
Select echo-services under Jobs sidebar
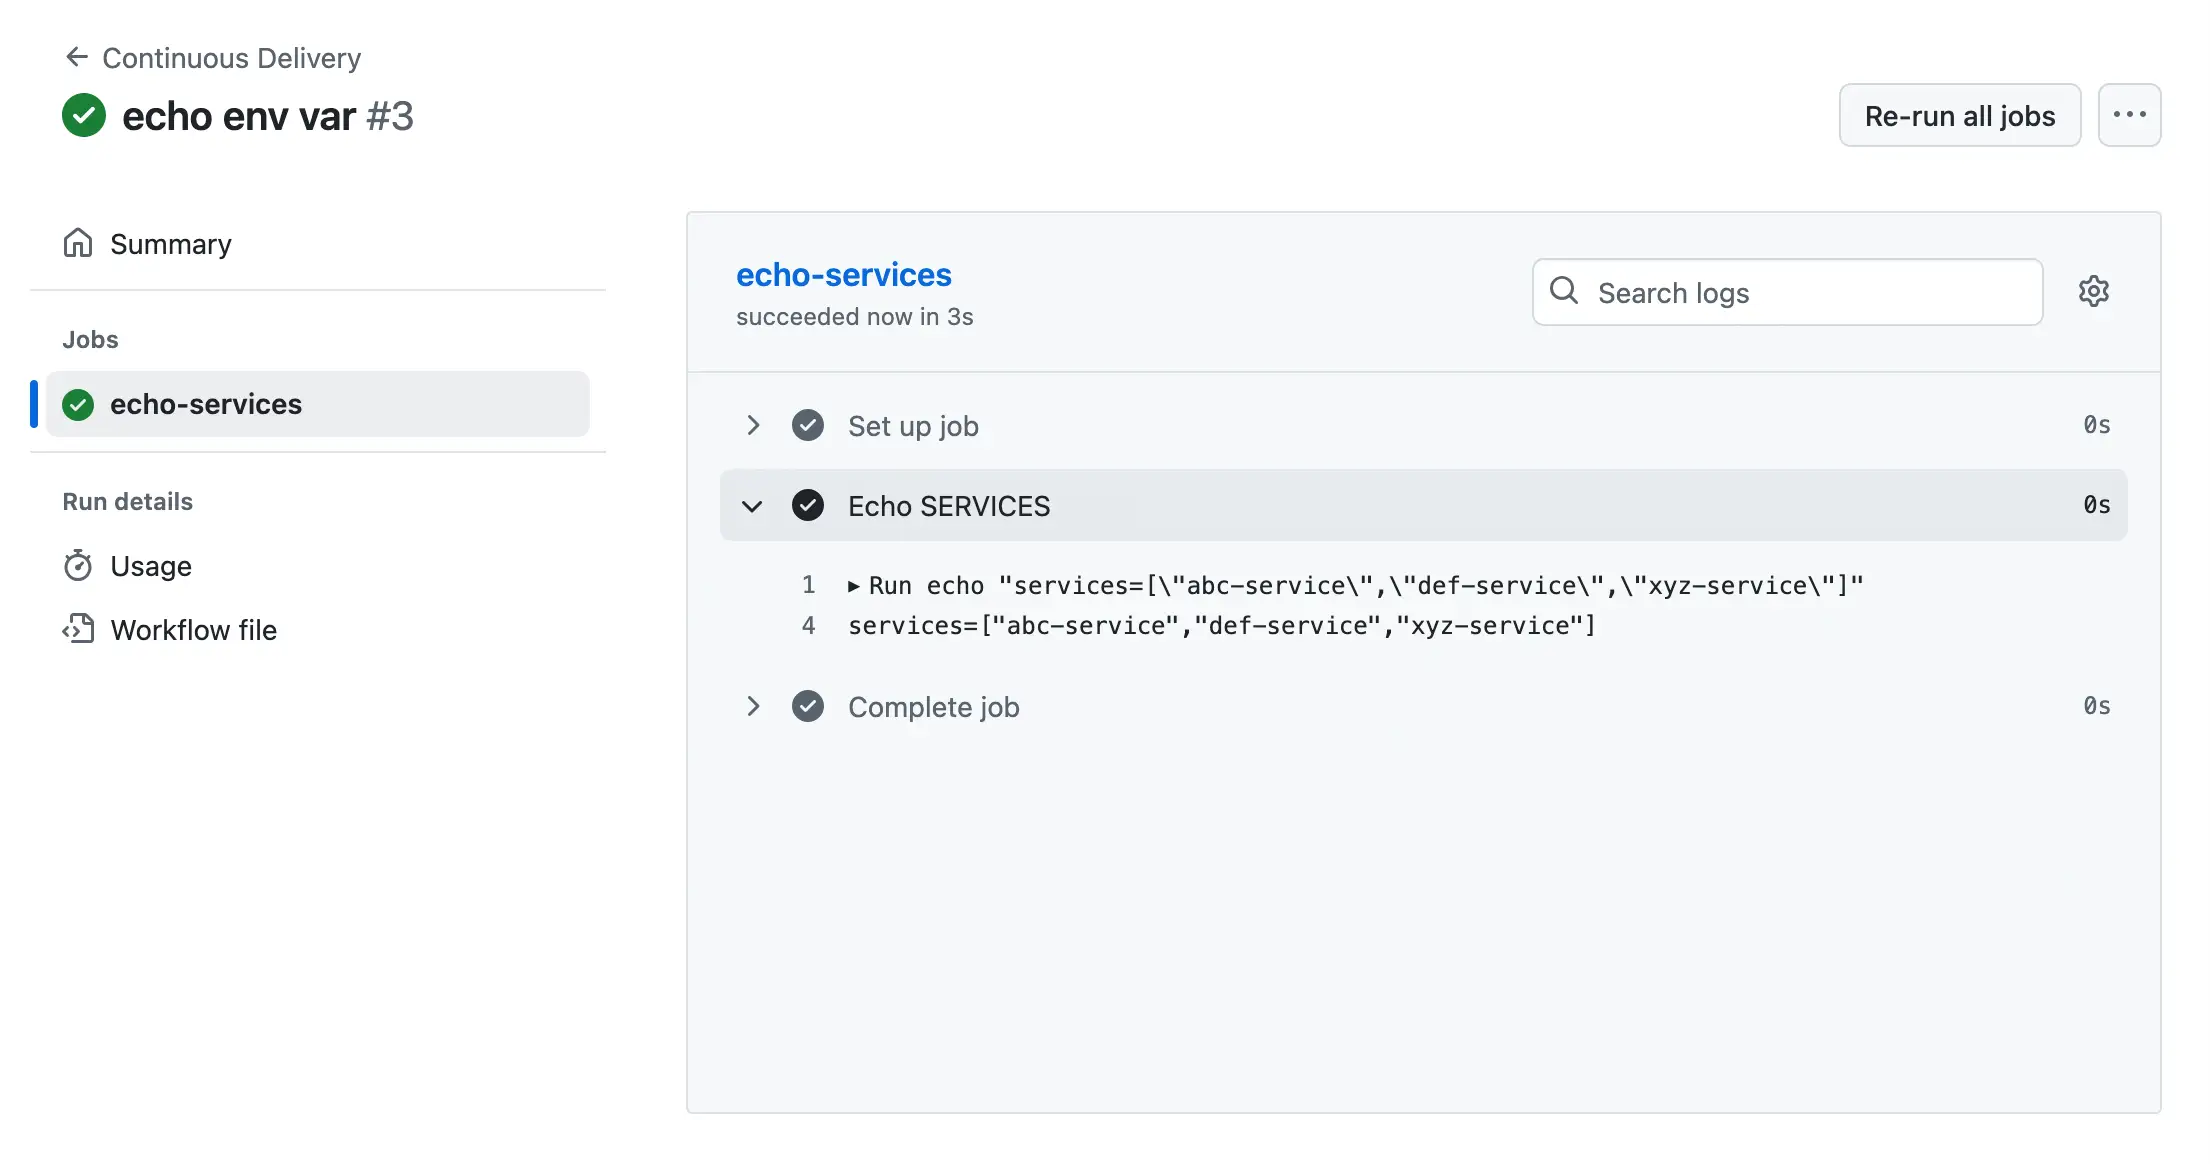click(x=205, y=404)
